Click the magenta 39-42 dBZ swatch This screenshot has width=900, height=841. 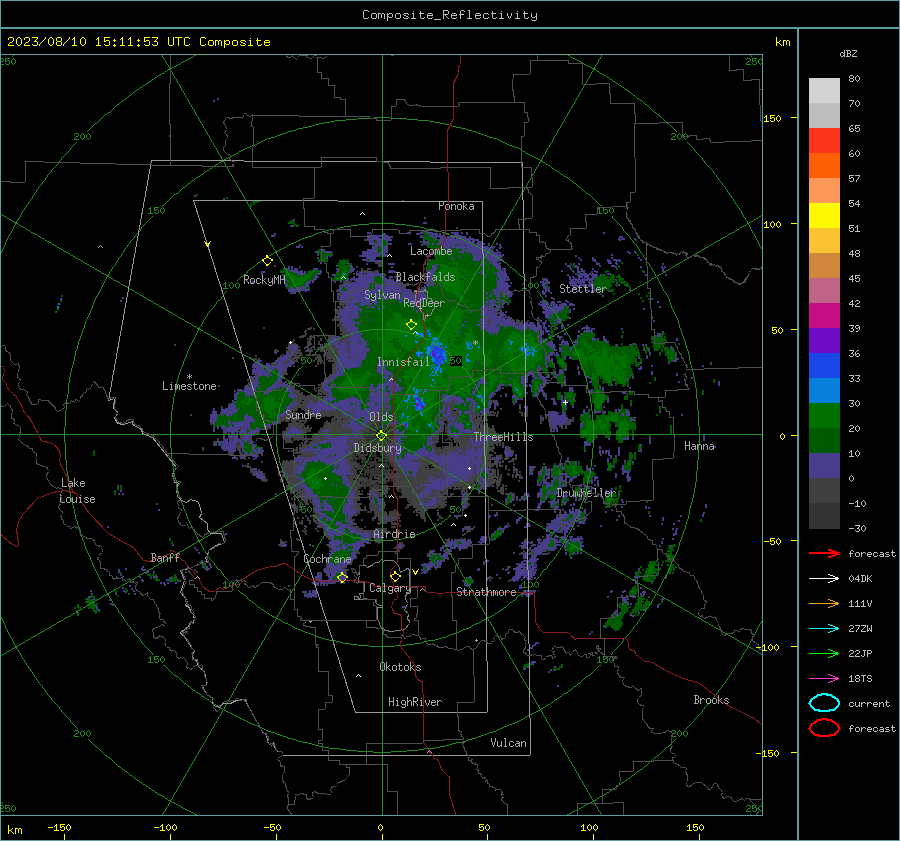point(824,316)
